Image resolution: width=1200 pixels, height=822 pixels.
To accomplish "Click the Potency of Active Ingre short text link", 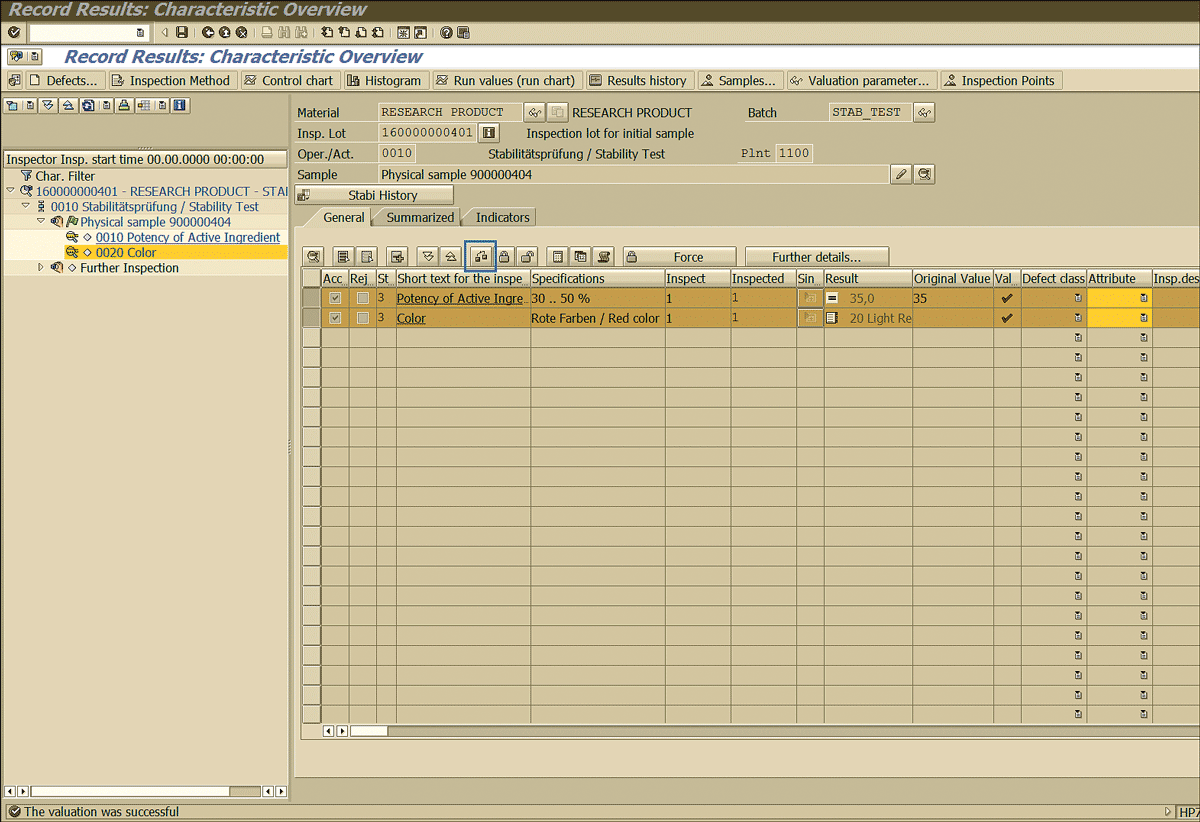I will click(460, 298).
